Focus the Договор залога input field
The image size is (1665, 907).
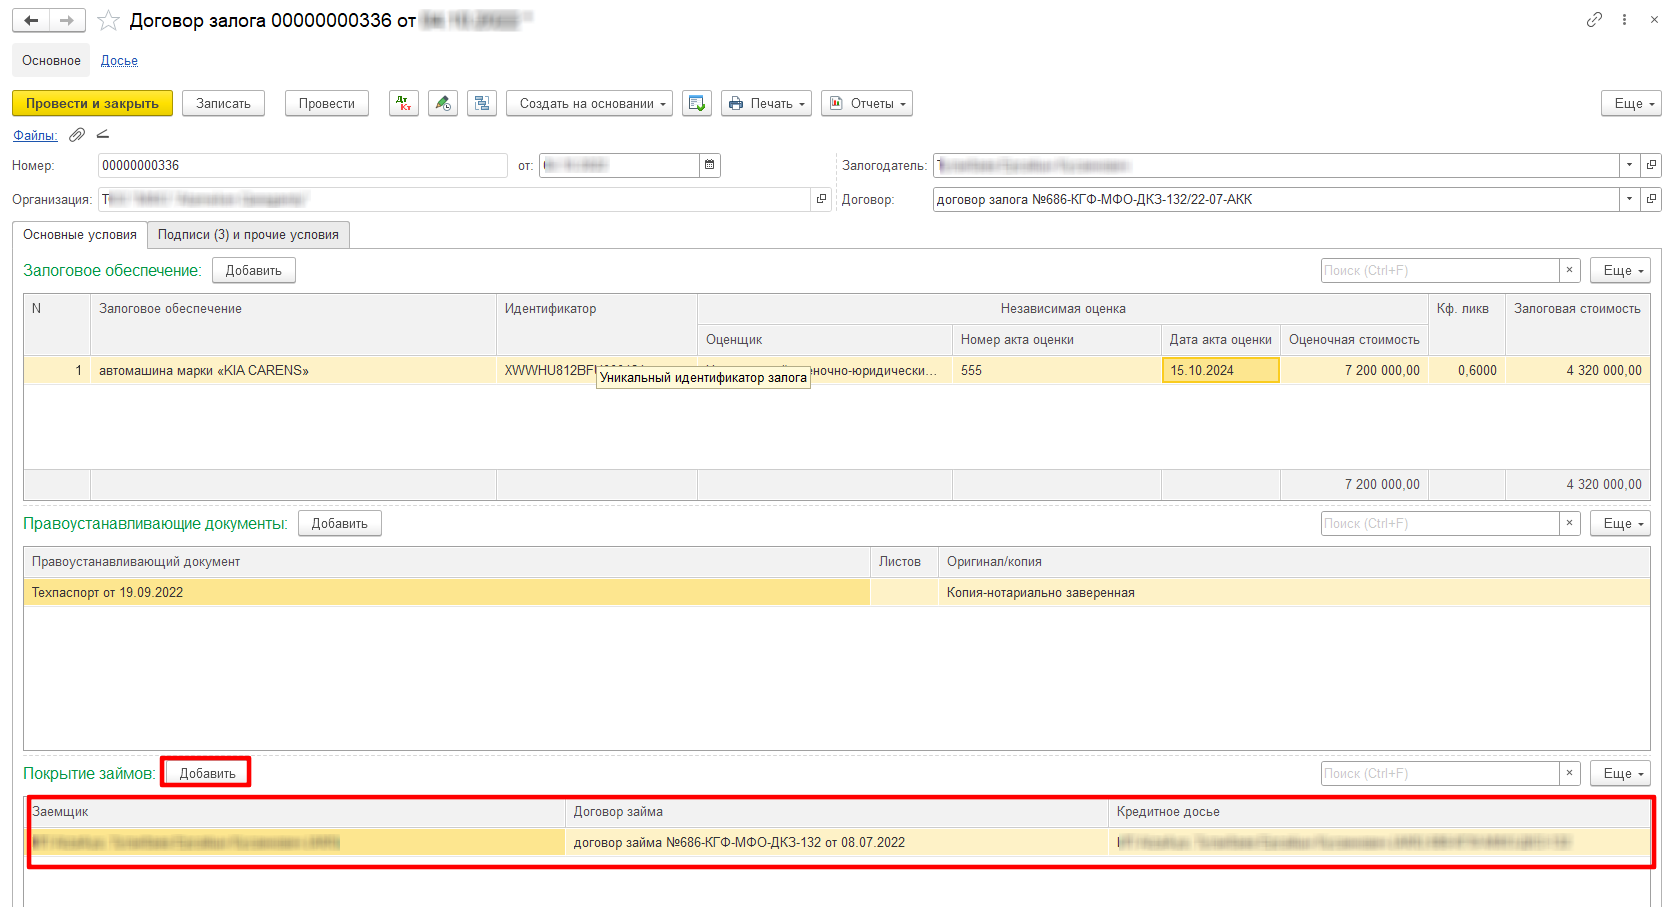pos(1276,199)
